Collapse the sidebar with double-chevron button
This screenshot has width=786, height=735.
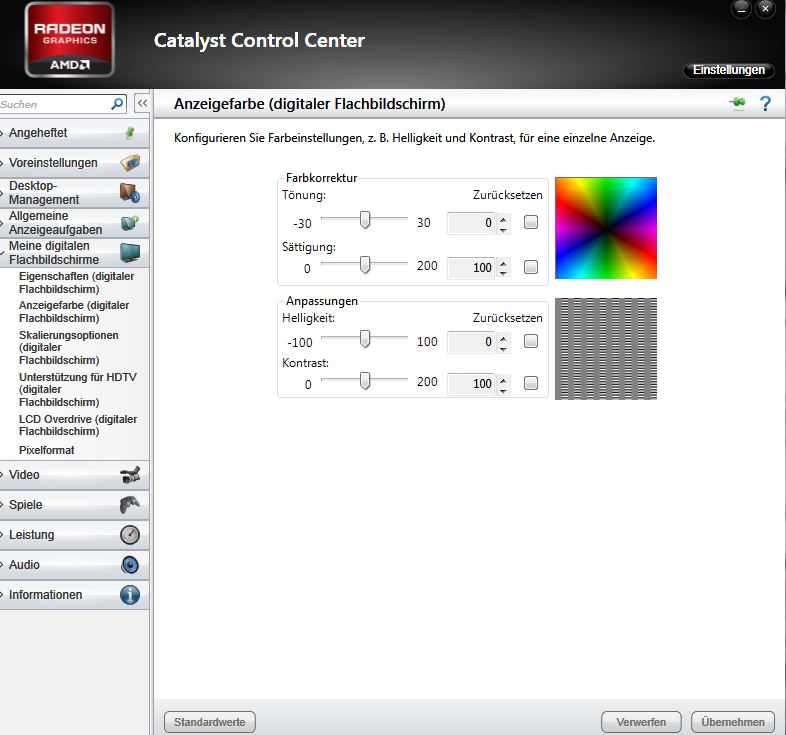[142, 103]
